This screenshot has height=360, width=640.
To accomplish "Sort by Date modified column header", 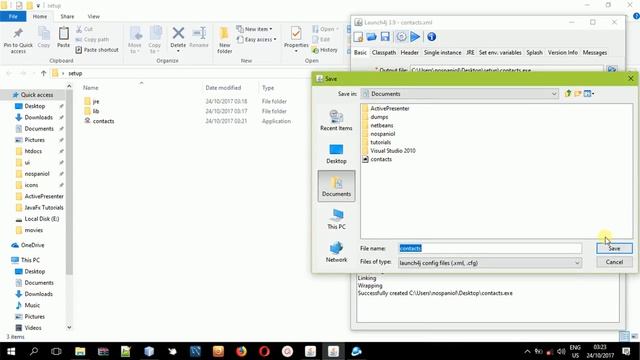I will pyautogui.click(x=223, y=88).
